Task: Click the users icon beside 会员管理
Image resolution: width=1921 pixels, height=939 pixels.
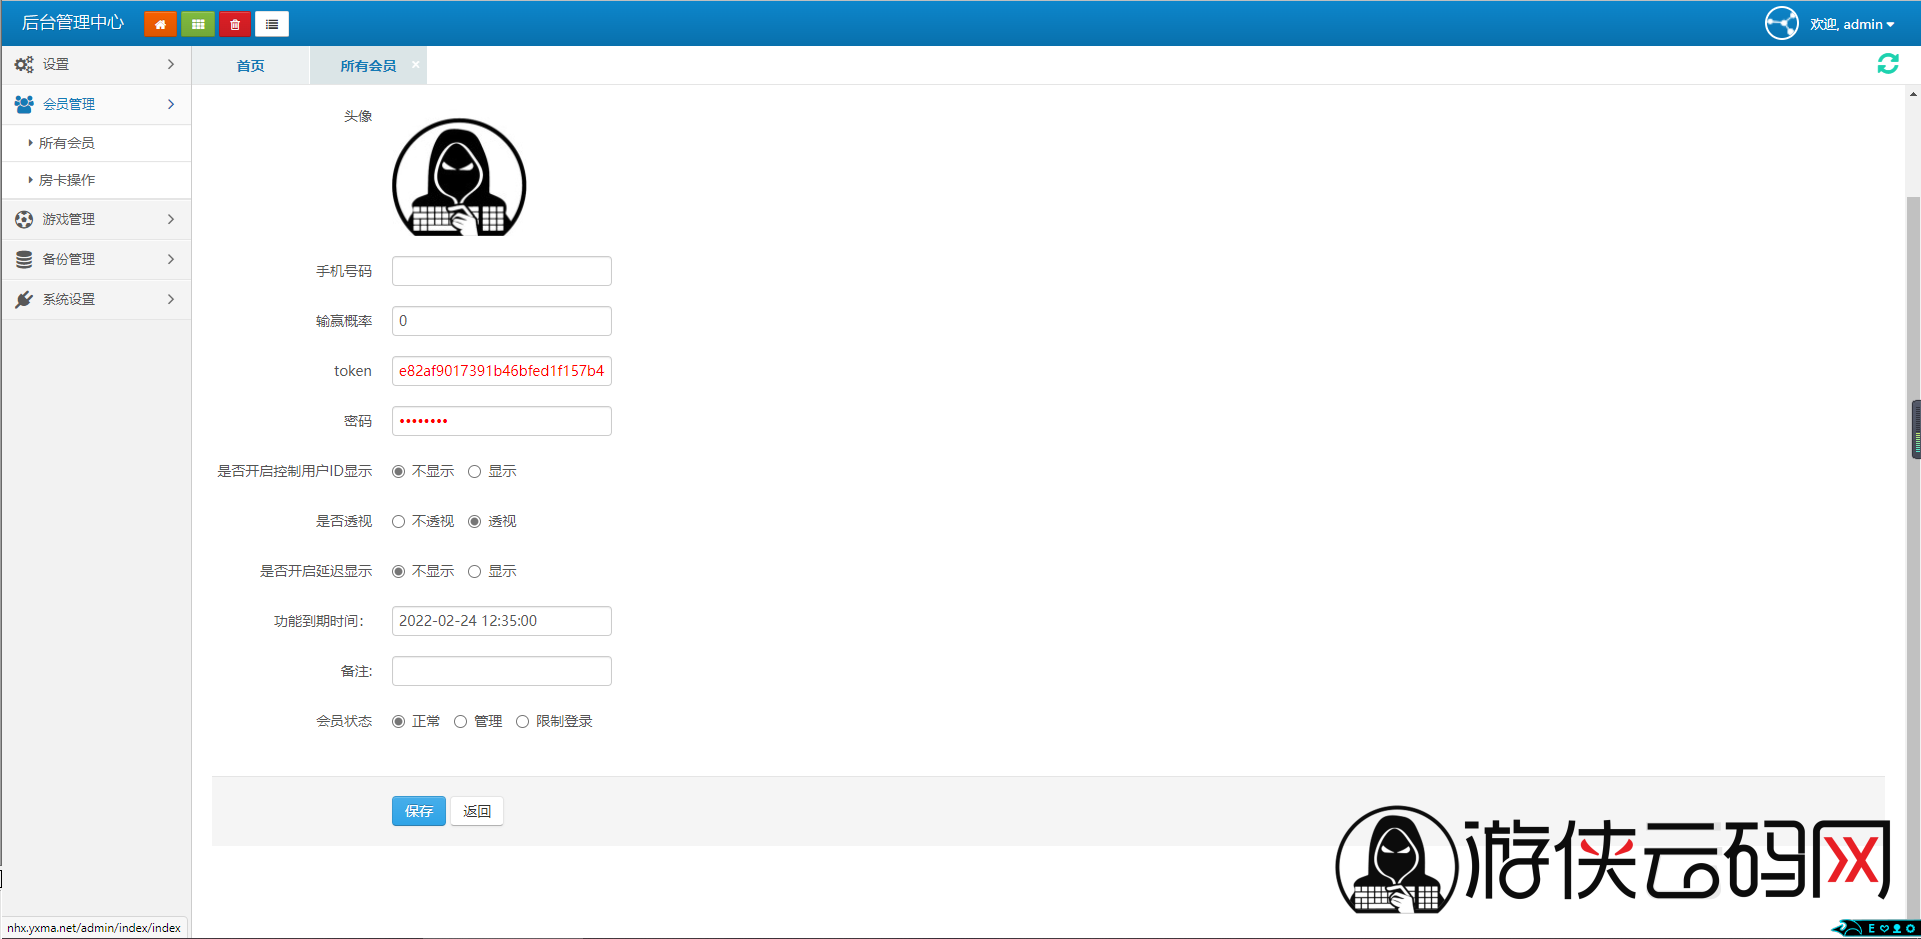Action: tap(24, 104)
